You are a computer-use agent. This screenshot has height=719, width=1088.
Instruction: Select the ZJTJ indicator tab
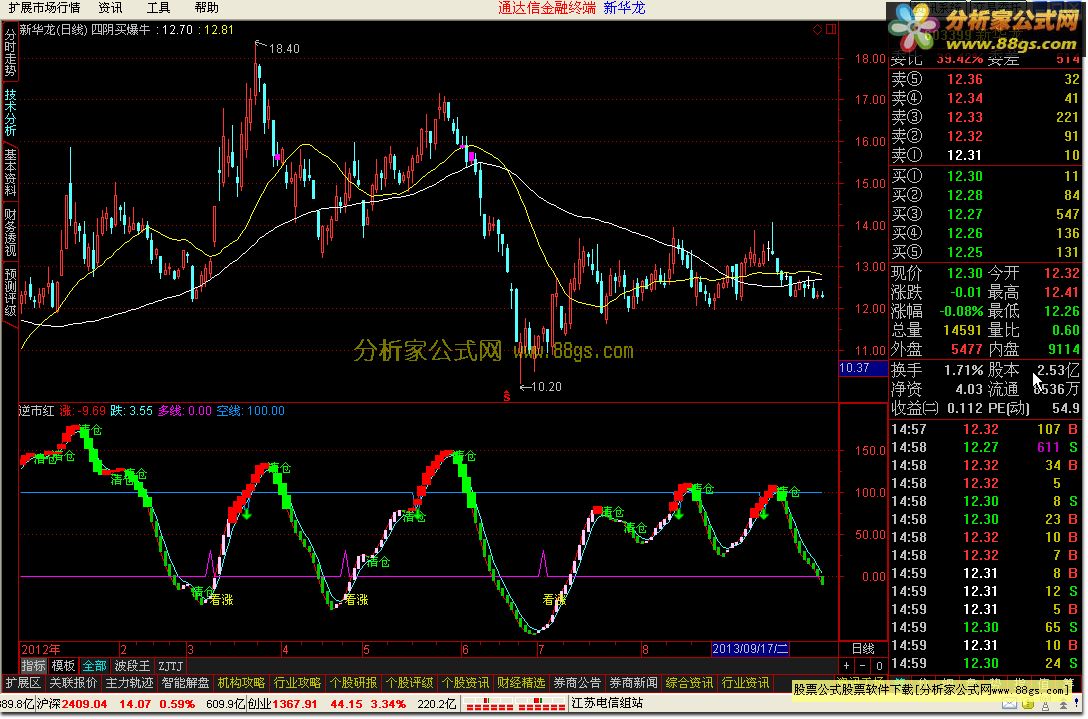[x=171, y=666]
